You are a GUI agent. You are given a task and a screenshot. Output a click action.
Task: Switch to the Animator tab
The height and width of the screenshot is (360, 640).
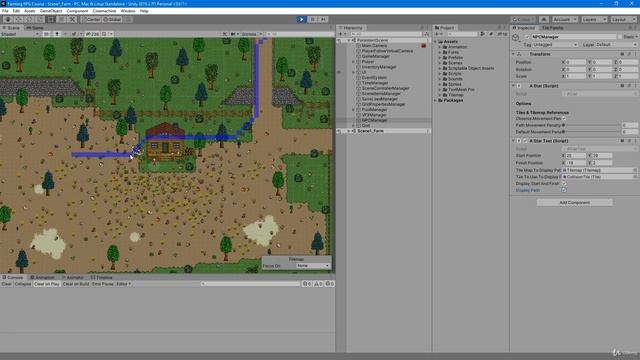73,278
